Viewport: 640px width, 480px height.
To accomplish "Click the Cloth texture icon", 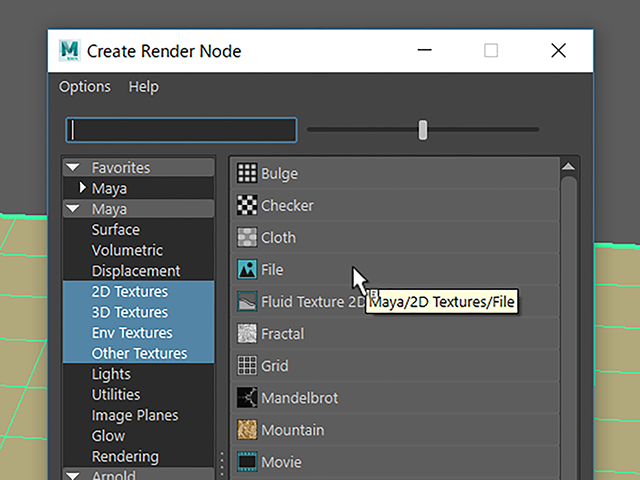I will [x=247, y=237].
